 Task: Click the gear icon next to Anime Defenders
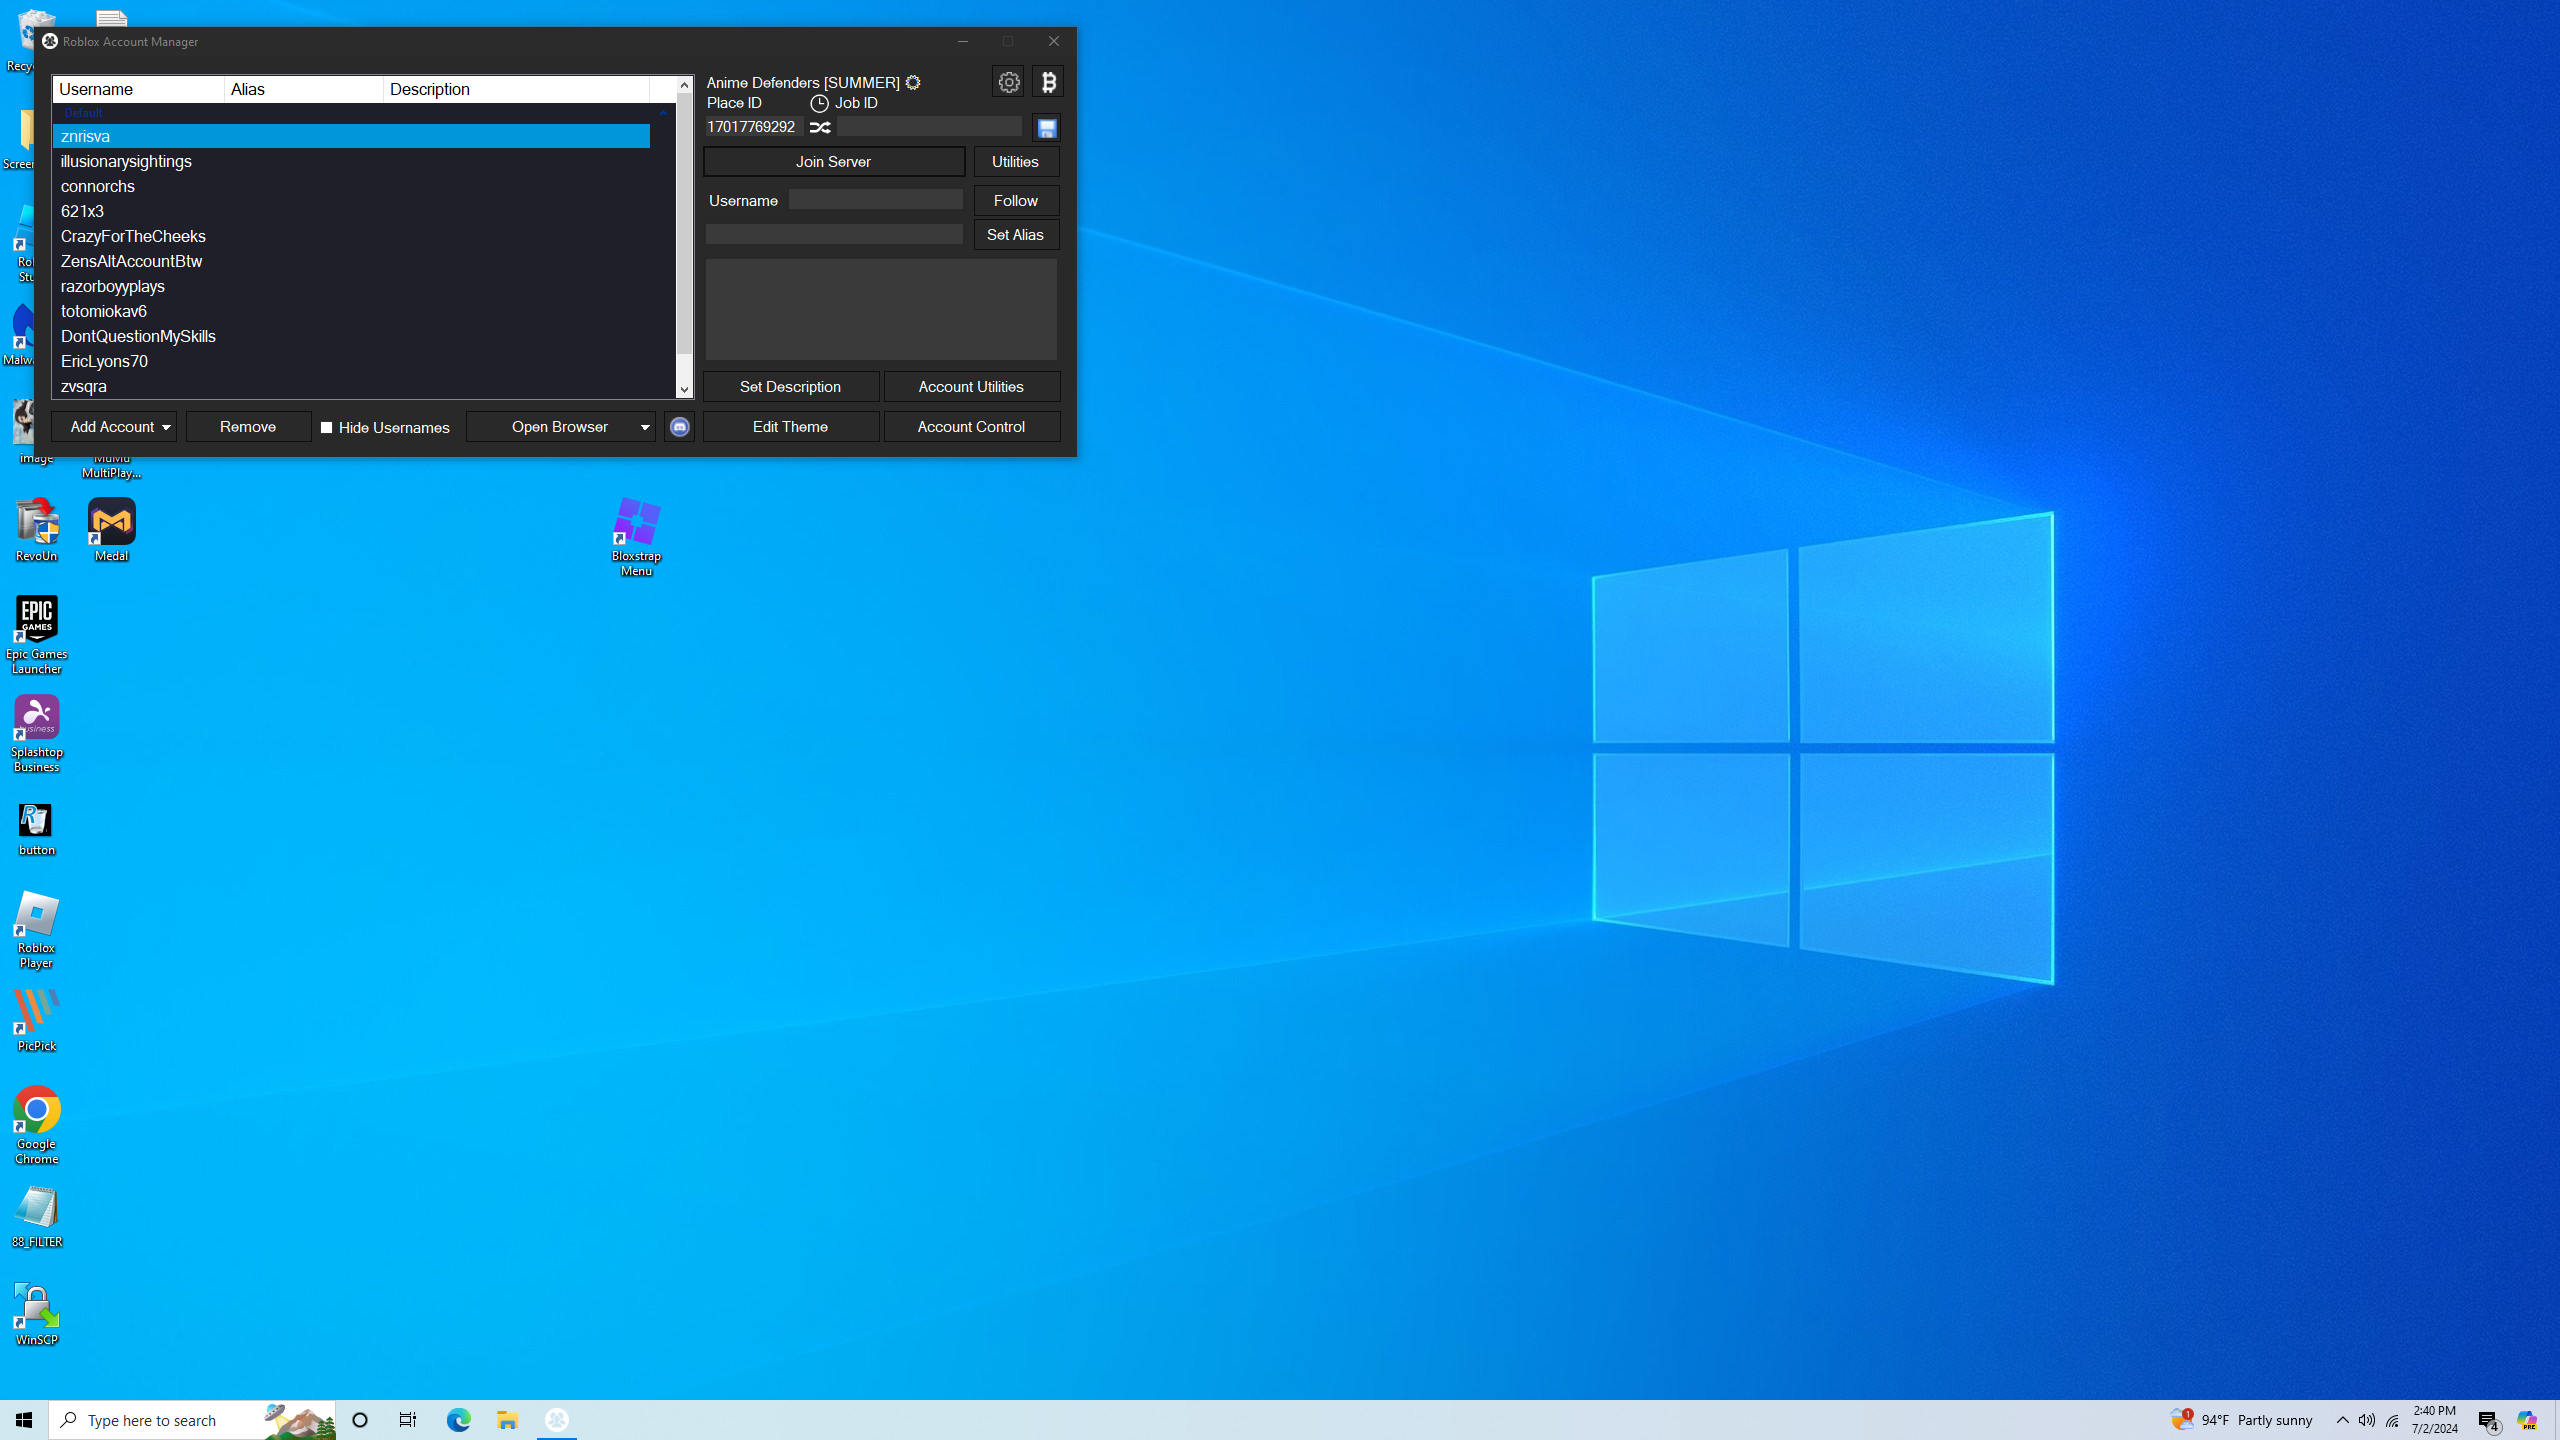tap(913, 83)
